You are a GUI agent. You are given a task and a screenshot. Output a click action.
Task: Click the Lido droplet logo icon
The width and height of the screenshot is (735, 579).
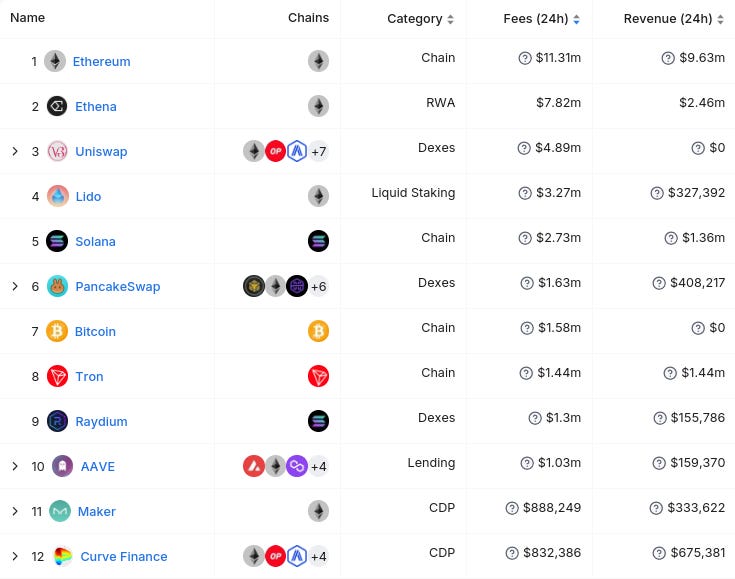[57, 196]
